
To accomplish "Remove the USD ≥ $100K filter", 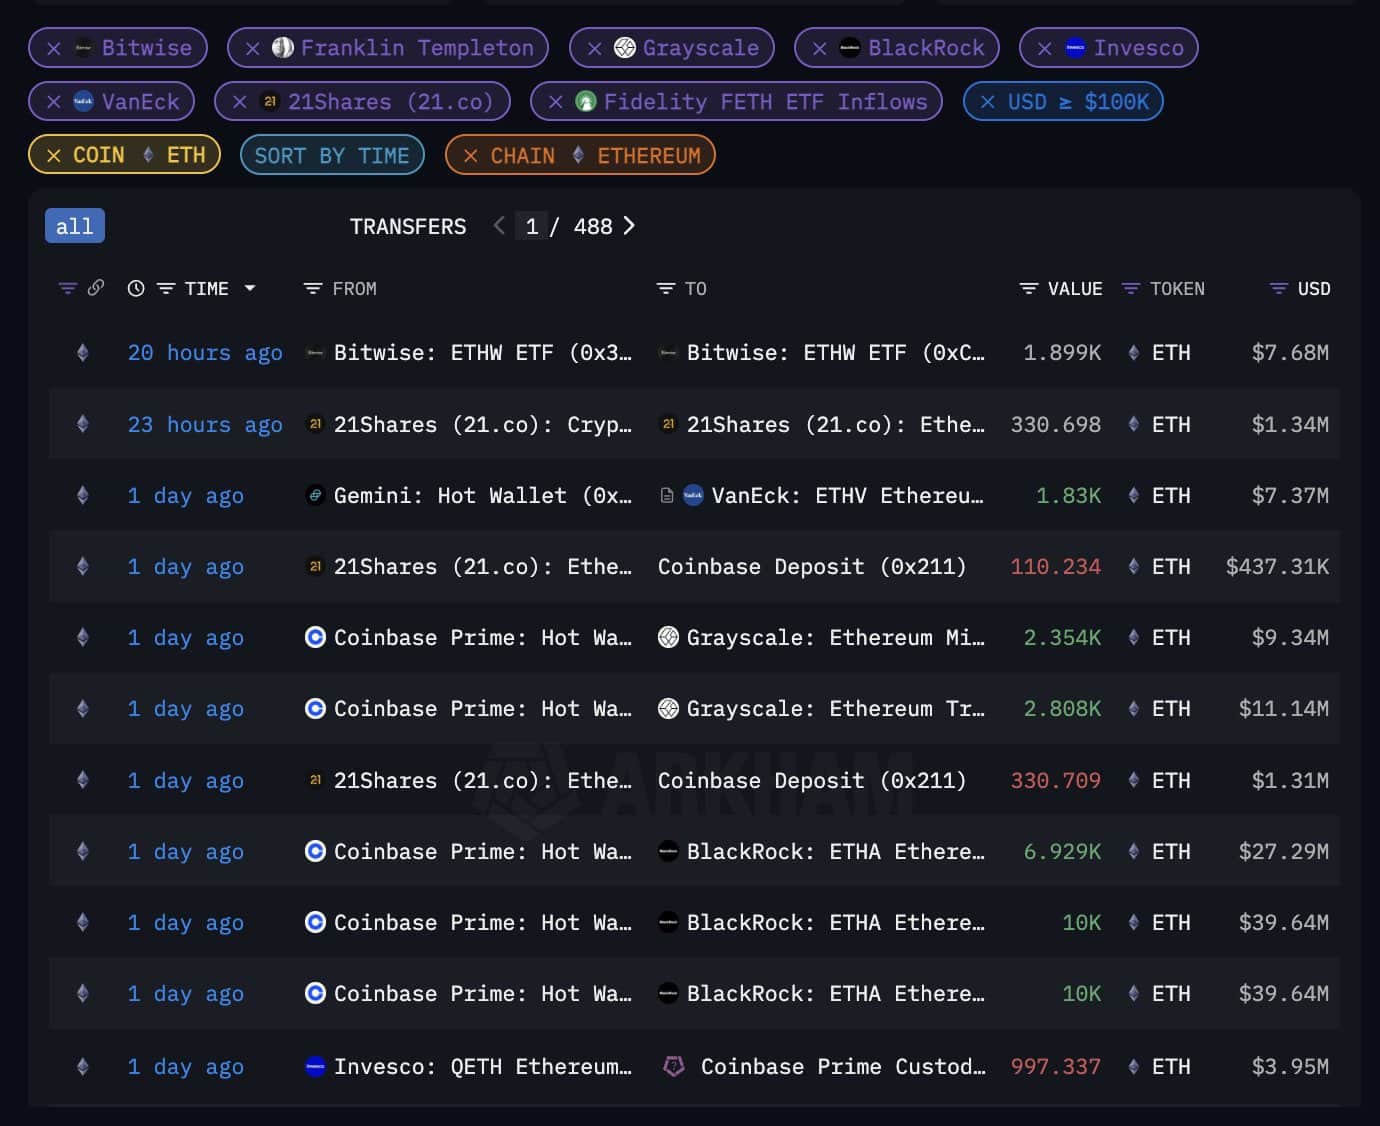I will (988, 102).
